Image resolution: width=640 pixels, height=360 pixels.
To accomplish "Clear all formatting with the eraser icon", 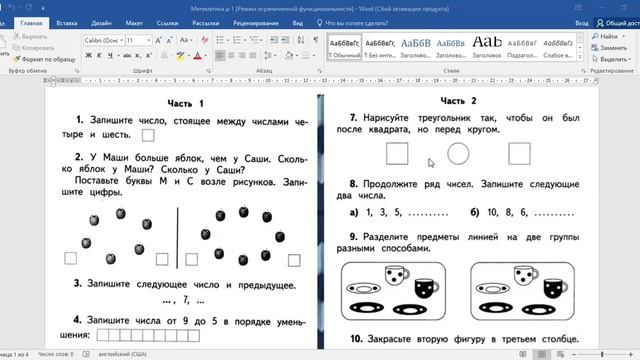I will tap(205, 40).
